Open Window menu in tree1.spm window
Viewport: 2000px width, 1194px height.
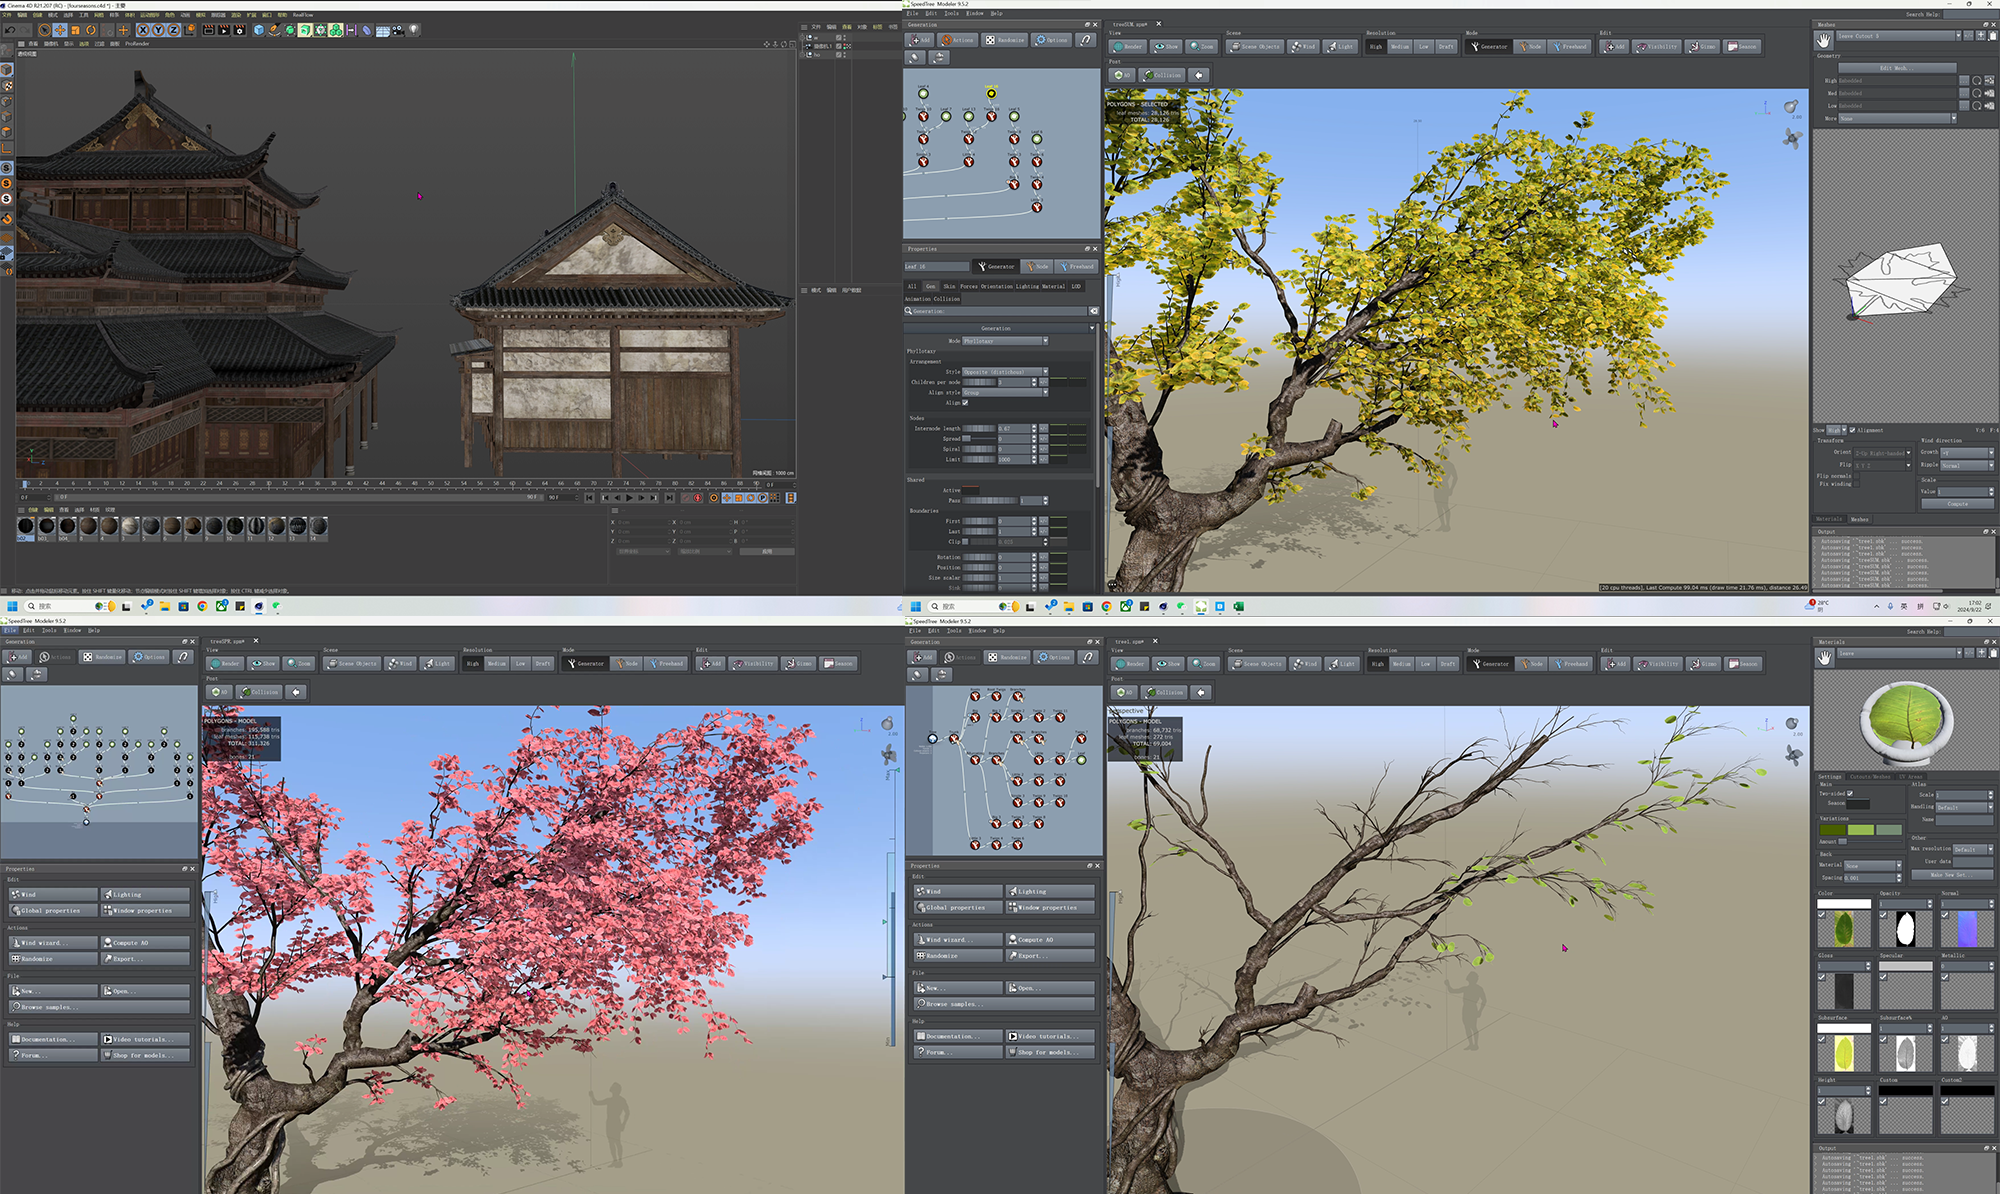[977, 630]
